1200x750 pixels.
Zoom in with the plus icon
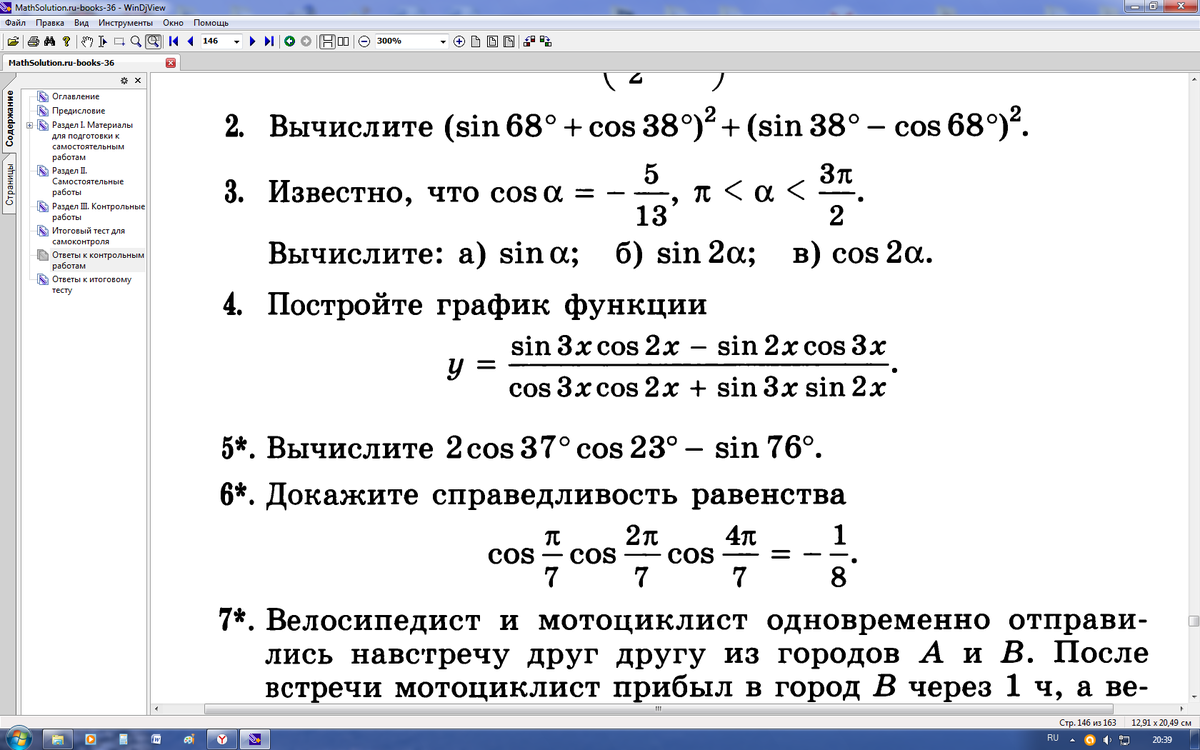pyautogui.click(x=459, y=42)
